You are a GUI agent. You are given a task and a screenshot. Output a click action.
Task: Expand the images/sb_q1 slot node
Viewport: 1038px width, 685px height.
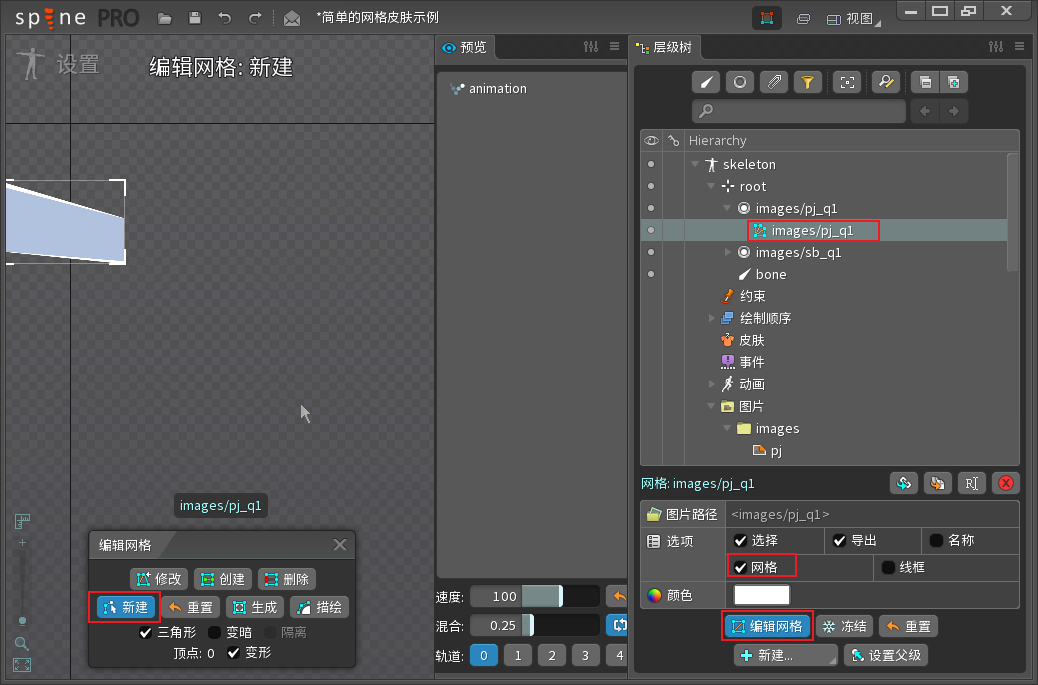[x=727, y=252]
